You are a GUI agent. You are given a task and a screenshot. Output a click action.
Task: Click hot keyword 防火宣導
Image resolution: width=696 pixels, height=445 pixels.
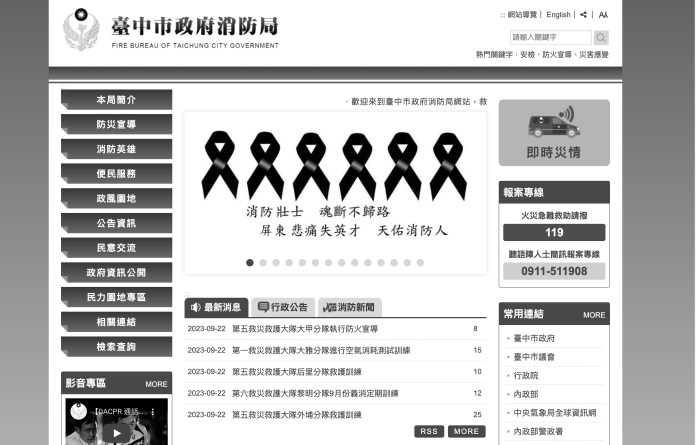pyautogui.click(x=557, y=55)
